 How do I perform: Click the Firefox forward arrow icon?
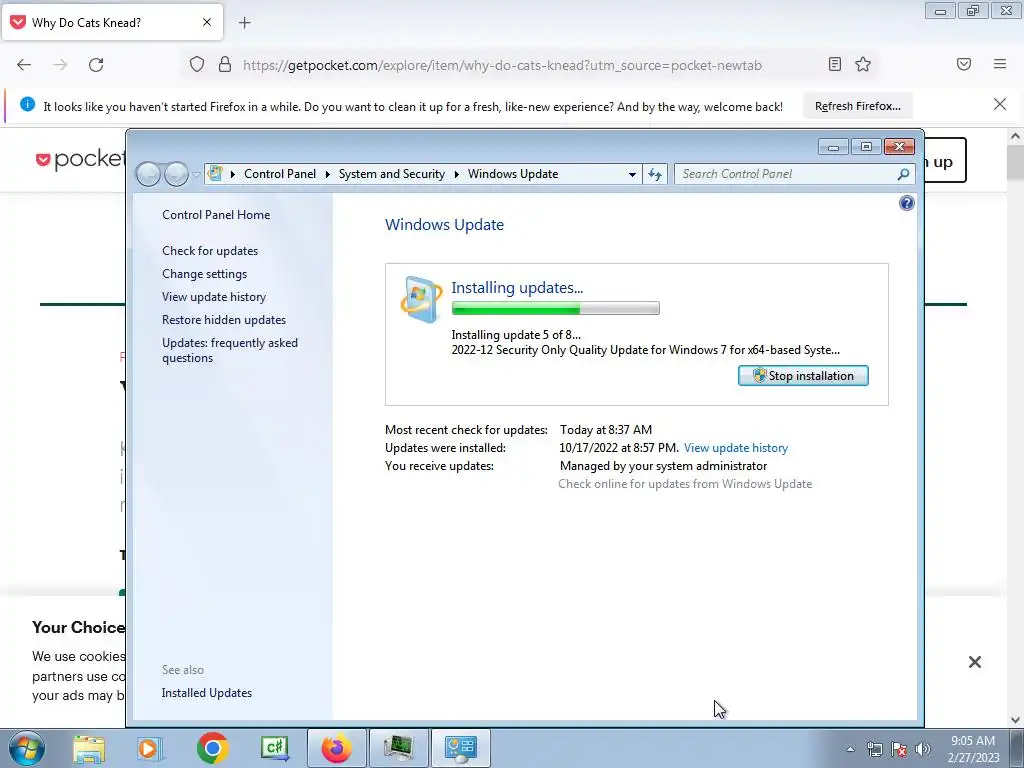click(x=60, y=65)
